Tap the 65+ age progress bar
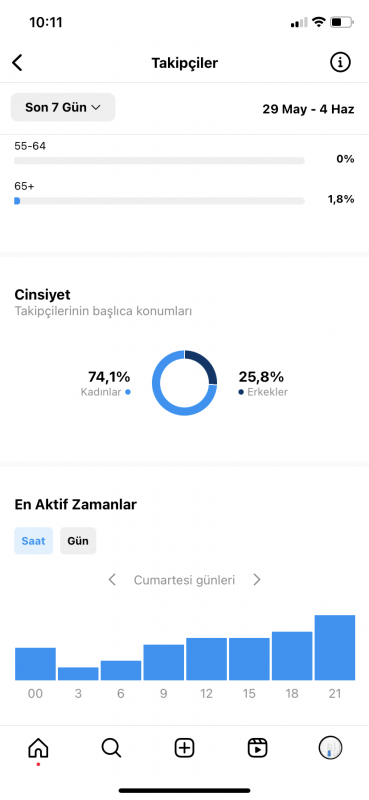 tap(159, 201)
